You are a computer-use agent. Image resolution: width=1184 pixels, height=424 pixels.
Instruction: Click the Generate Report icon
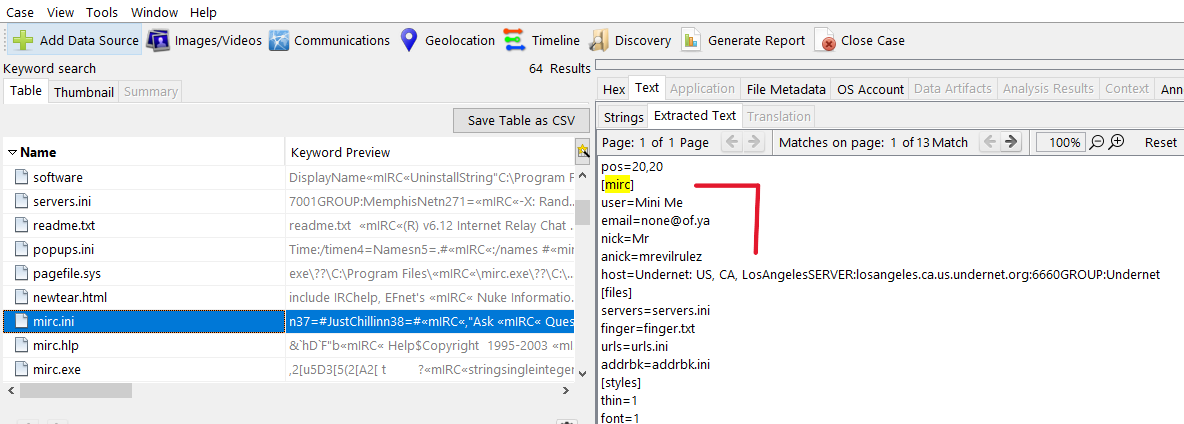click(691, 41)
